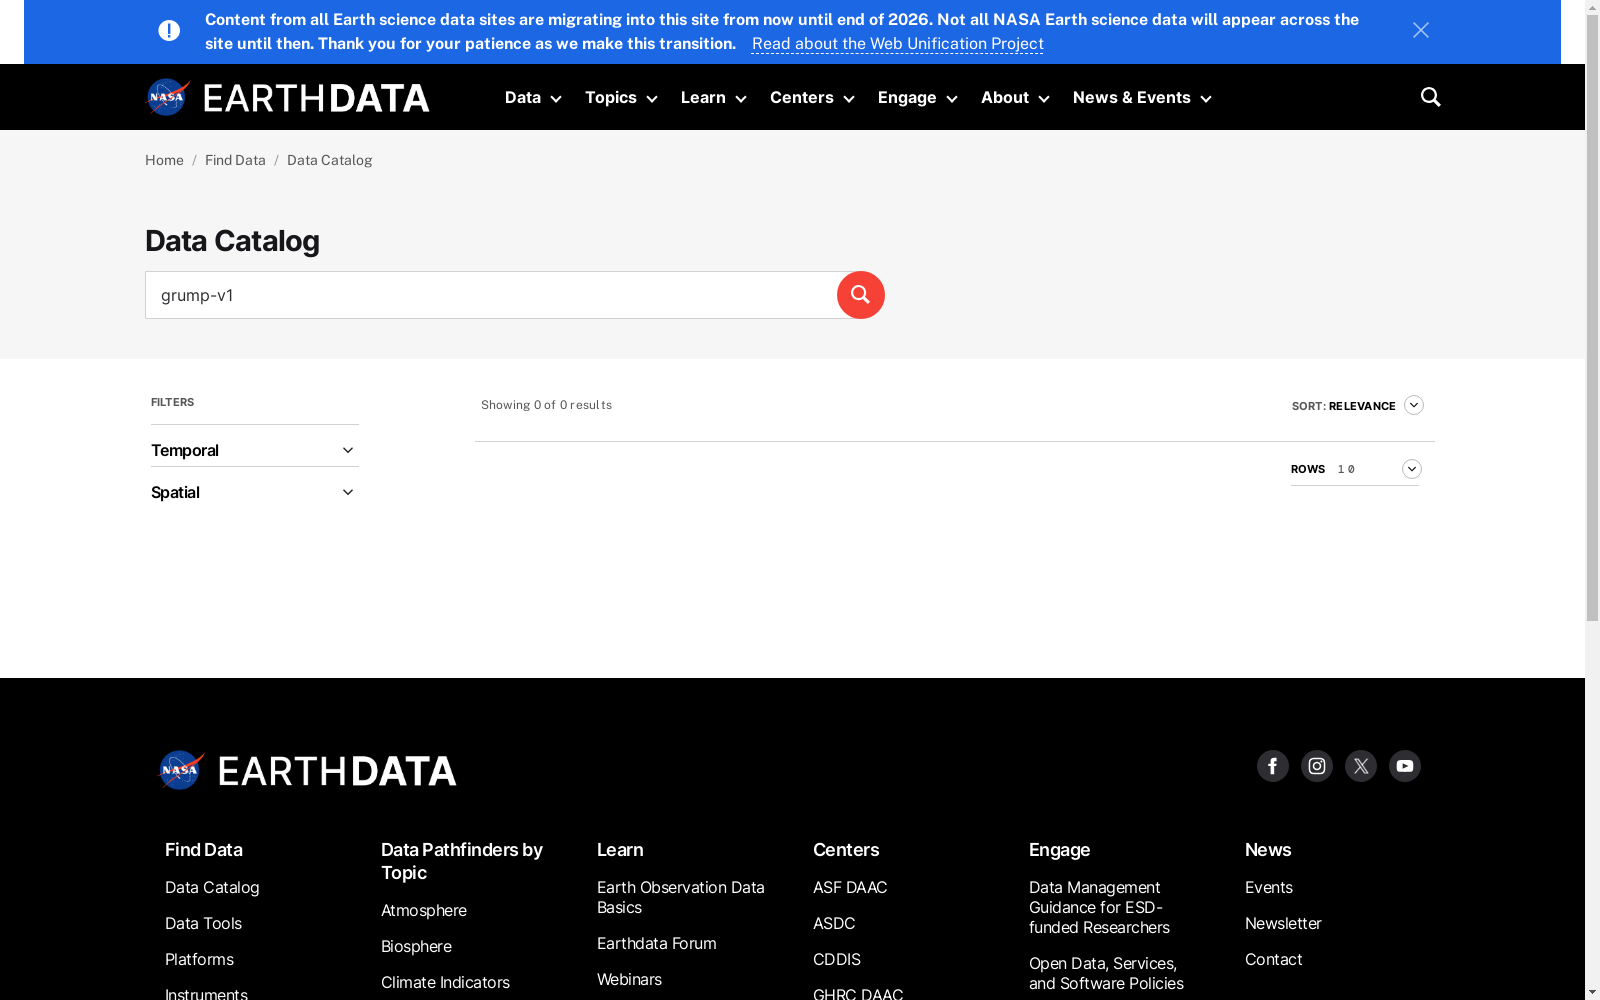This screenshot has height=1000, width=1600.
Task: Open footer Climate Indicators link
Action: pos(445,982)
